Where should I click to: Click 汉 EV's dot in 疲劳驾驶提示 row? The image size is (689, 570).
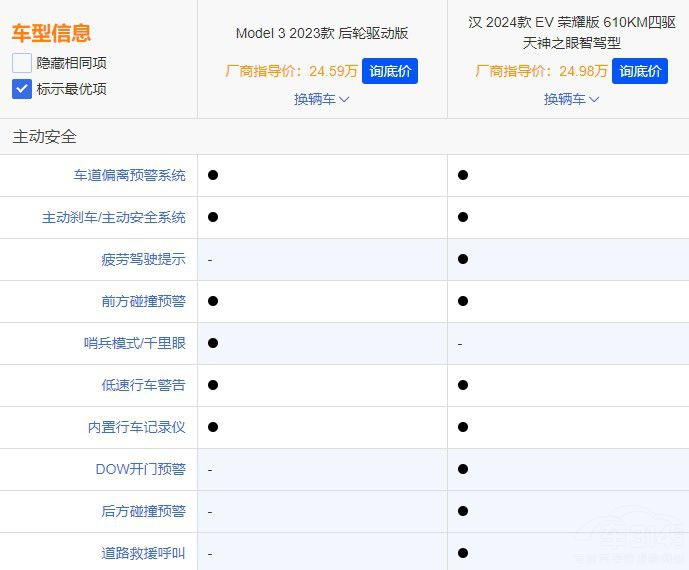point(462,259)
